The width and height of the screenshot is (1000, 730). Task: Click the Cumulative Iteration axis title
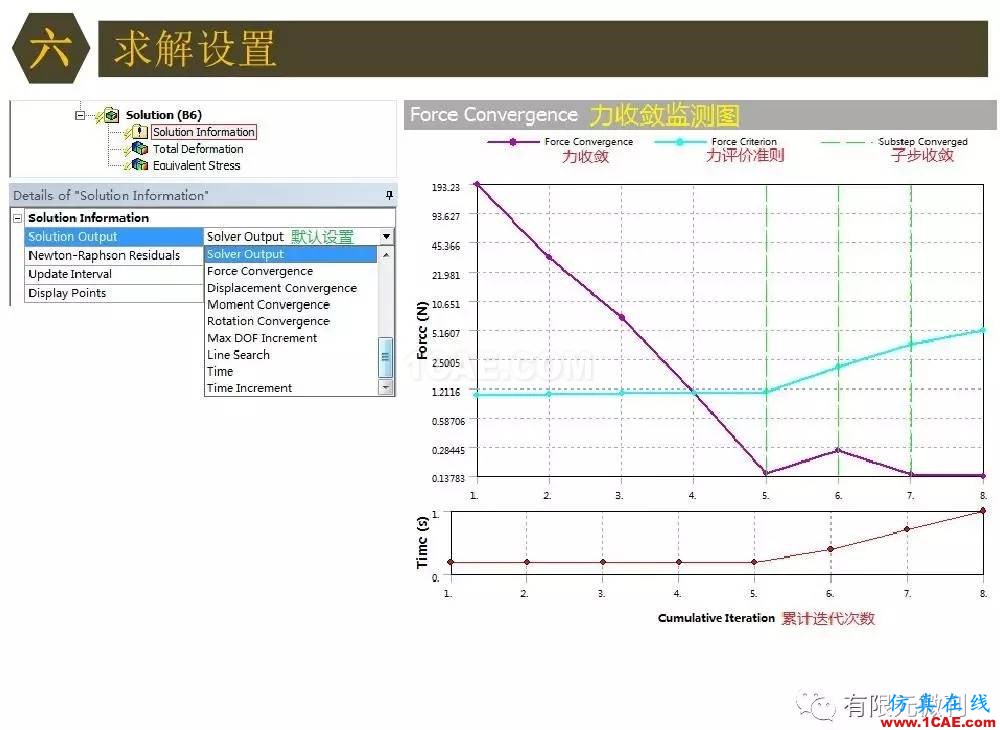pyautogui.click(x=716, y=618)
